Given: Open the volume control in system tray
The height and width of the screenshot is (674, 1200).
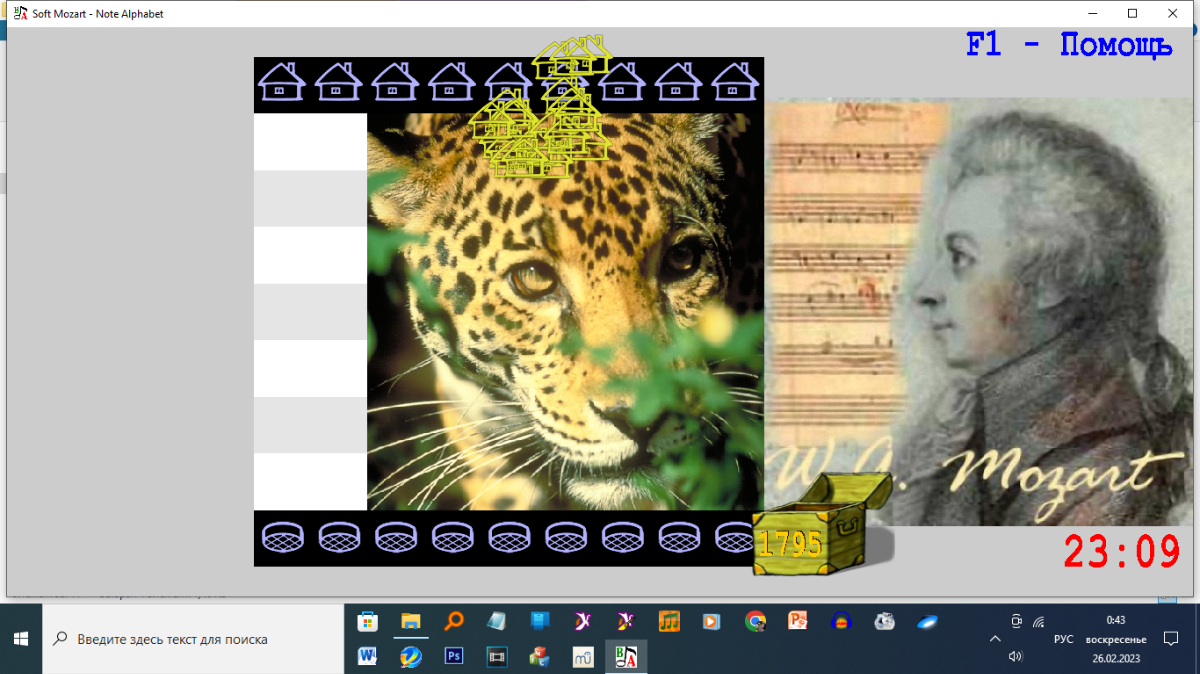Looking at the screenshot, I should [1016, 656].
